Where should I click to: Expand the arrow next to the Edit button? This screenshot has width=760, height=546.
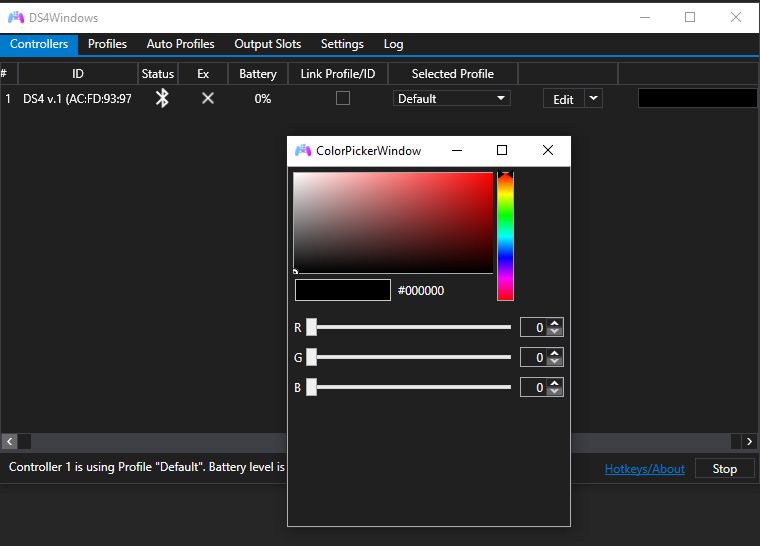pyautogui.click(x=593, y=98)
